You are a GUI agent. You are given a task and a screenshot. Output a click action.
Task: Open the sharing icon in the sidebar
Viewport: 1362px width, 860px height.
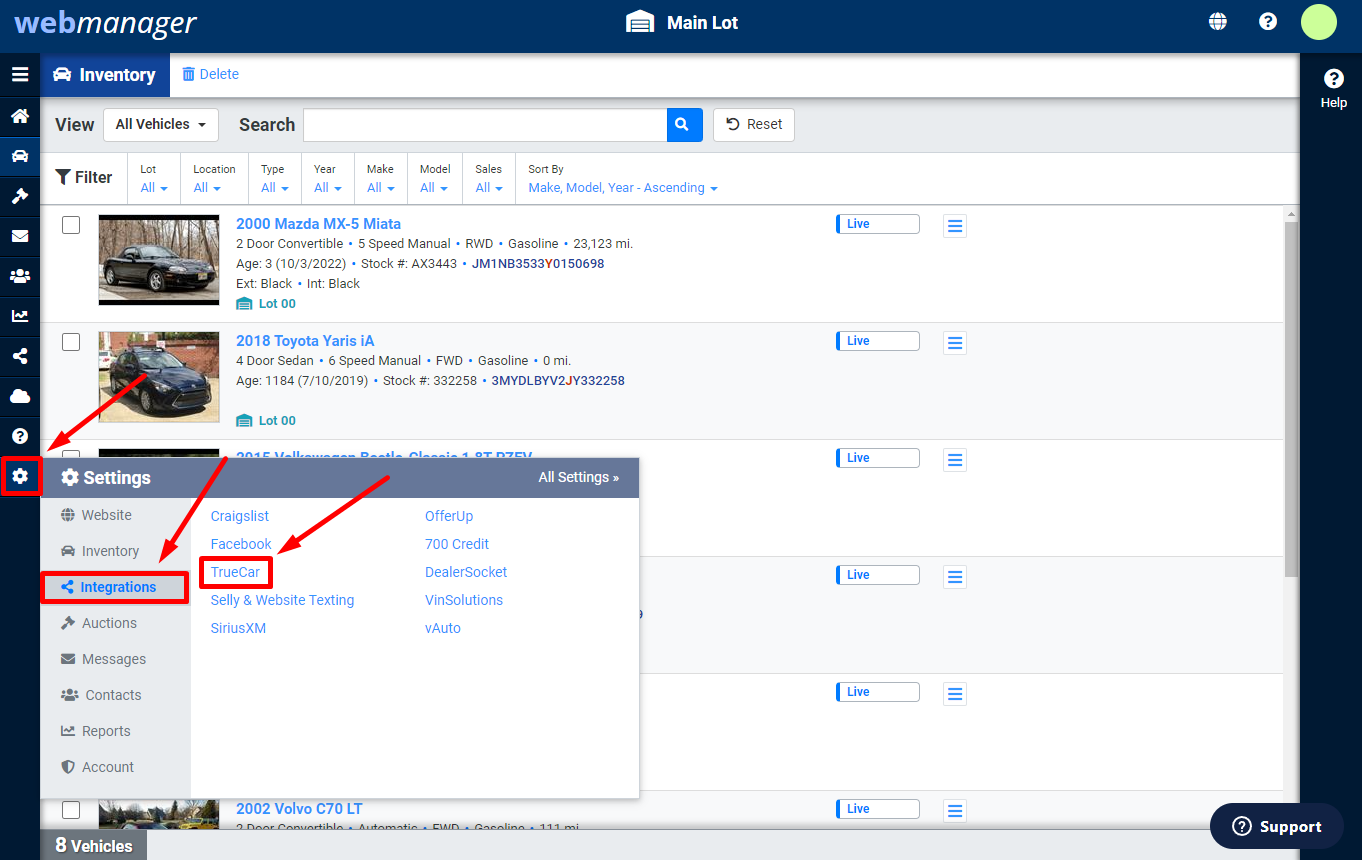pyautogui.click(x=20, y=356)
